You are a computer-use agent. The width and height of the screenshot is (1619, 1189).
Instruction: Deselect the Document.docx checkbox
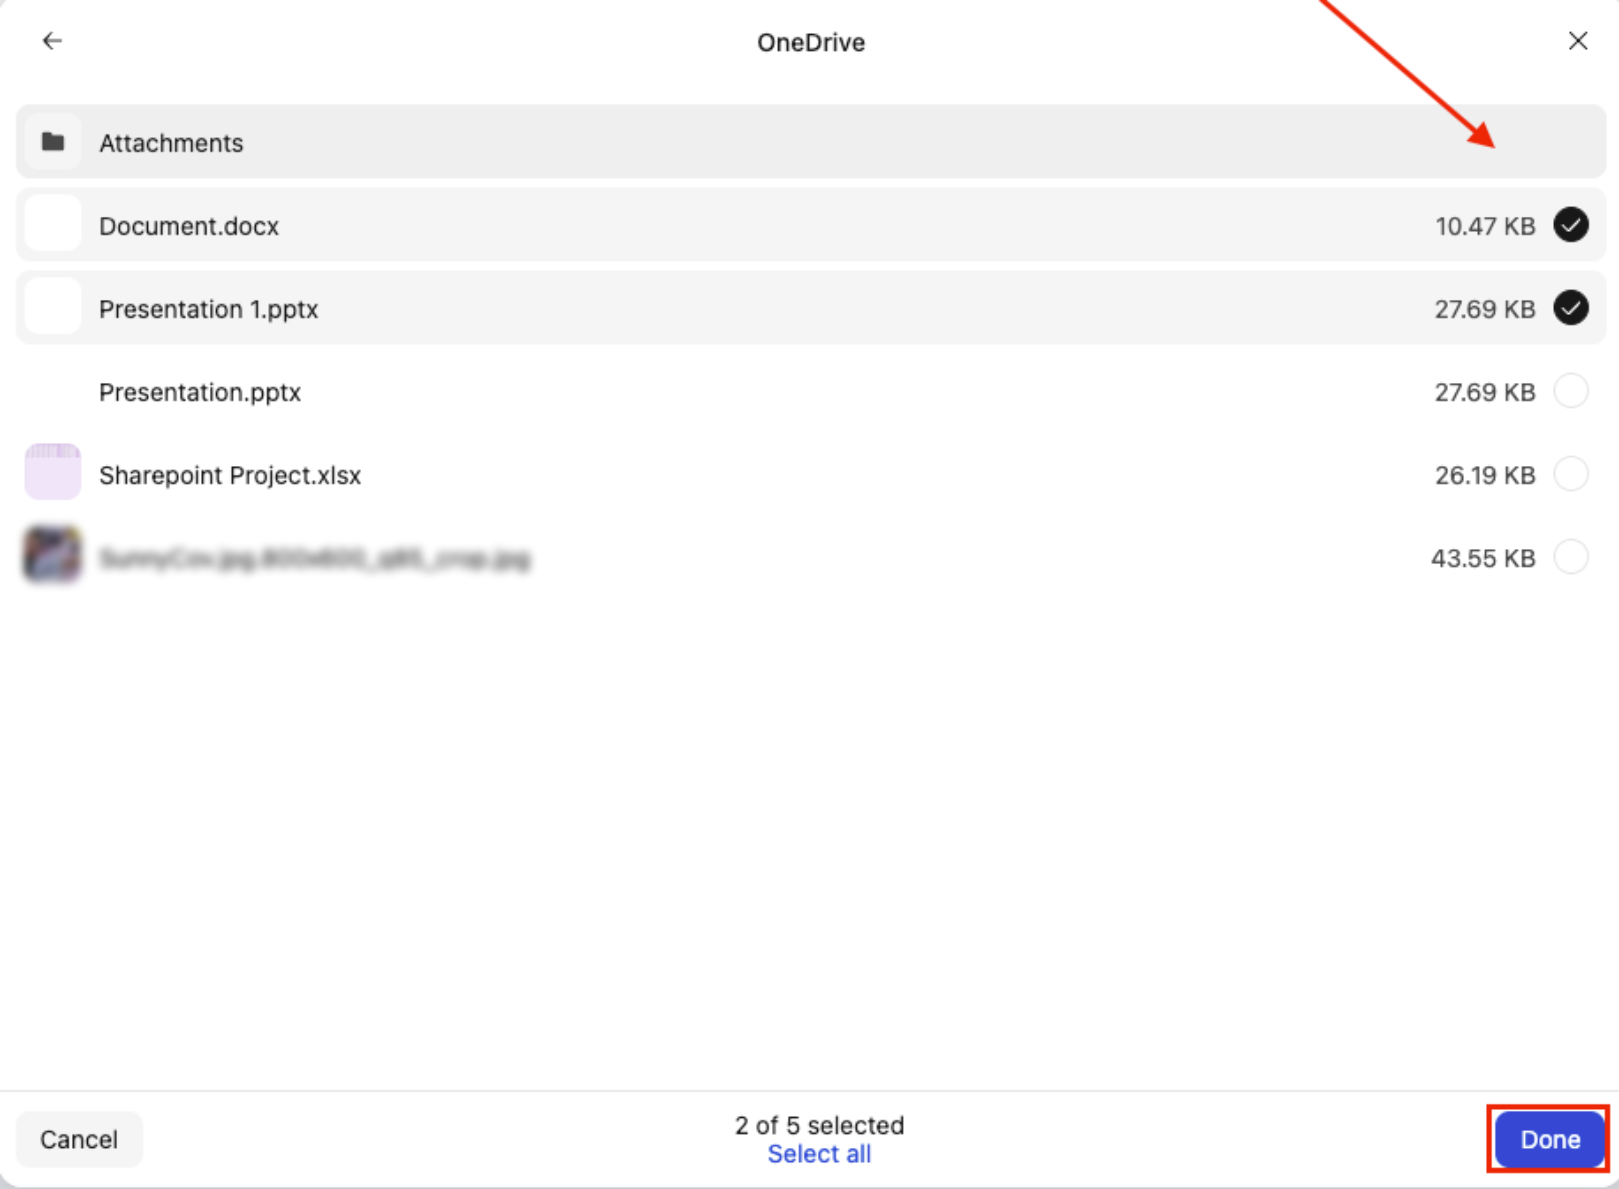coord(1570,225)
